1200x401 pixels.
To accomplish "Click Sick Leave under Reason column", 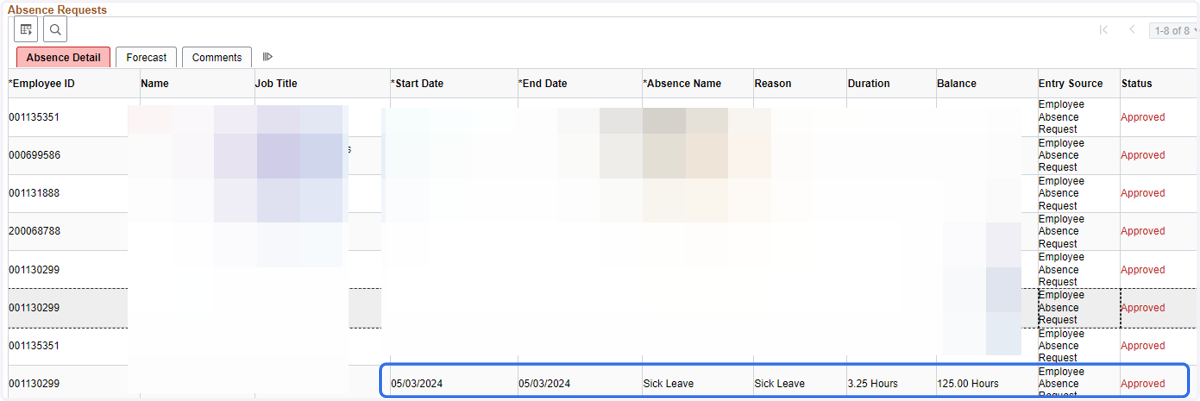I will point(779,383).
